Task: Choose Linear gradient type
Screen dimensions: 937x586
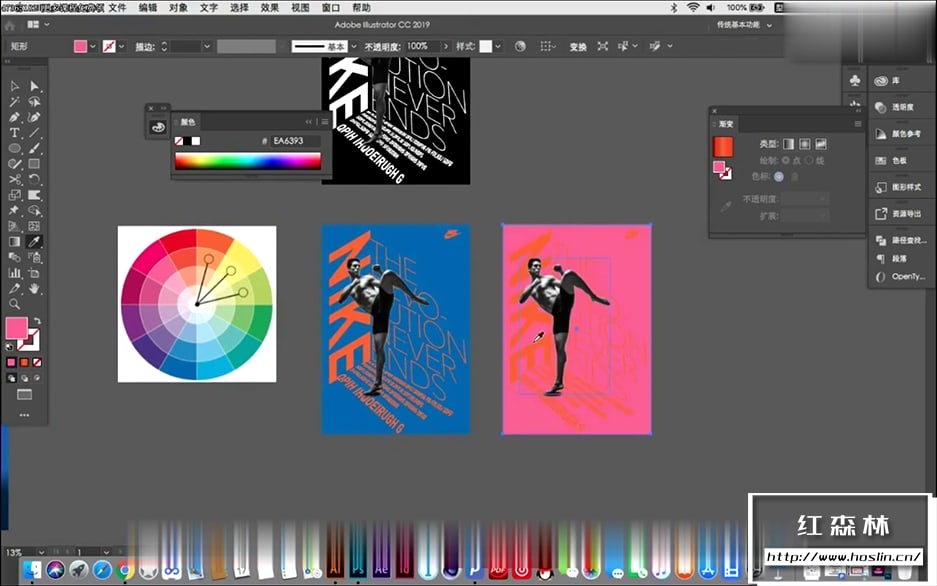Action: coord(789,144)
